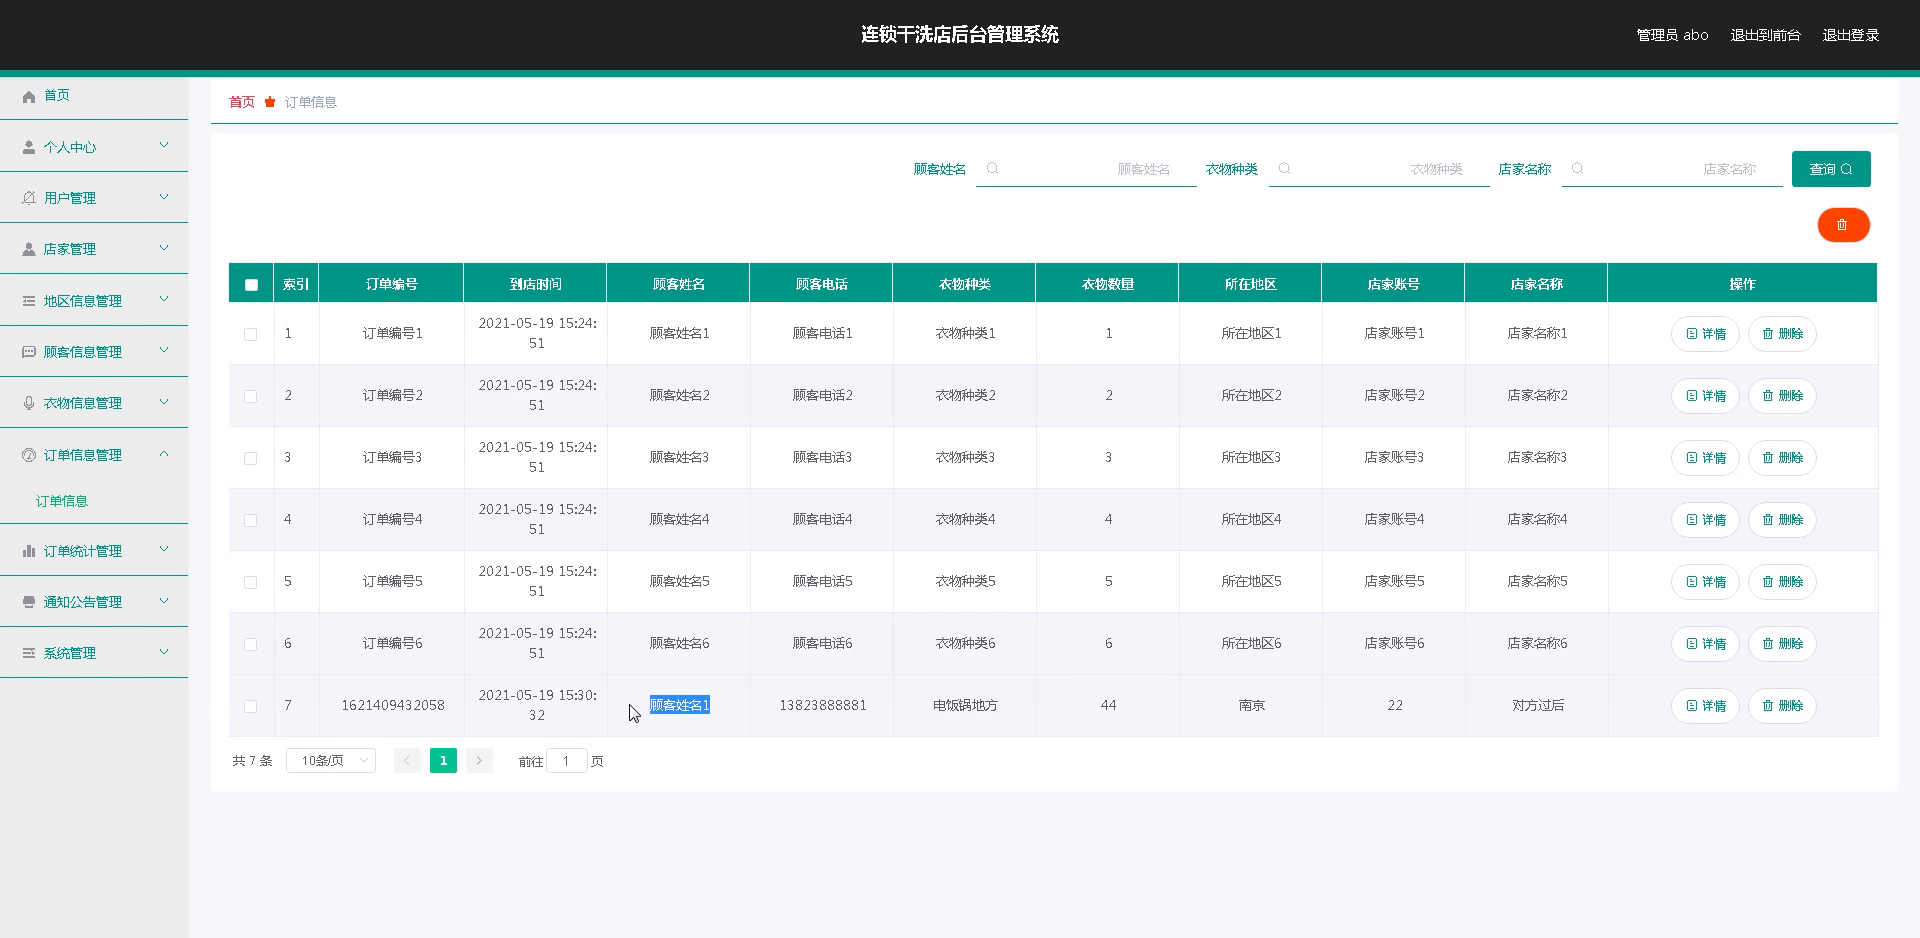
Task: Check the box for row 订单编号3
Action: click(251, 458)
